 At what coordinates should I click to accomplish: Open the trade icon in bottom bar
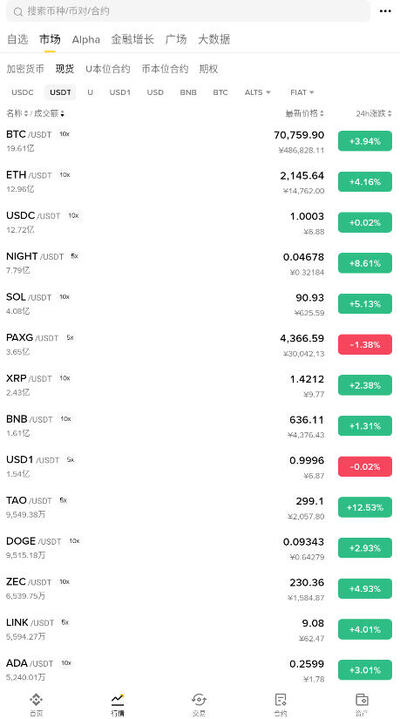tap(199, 699)
